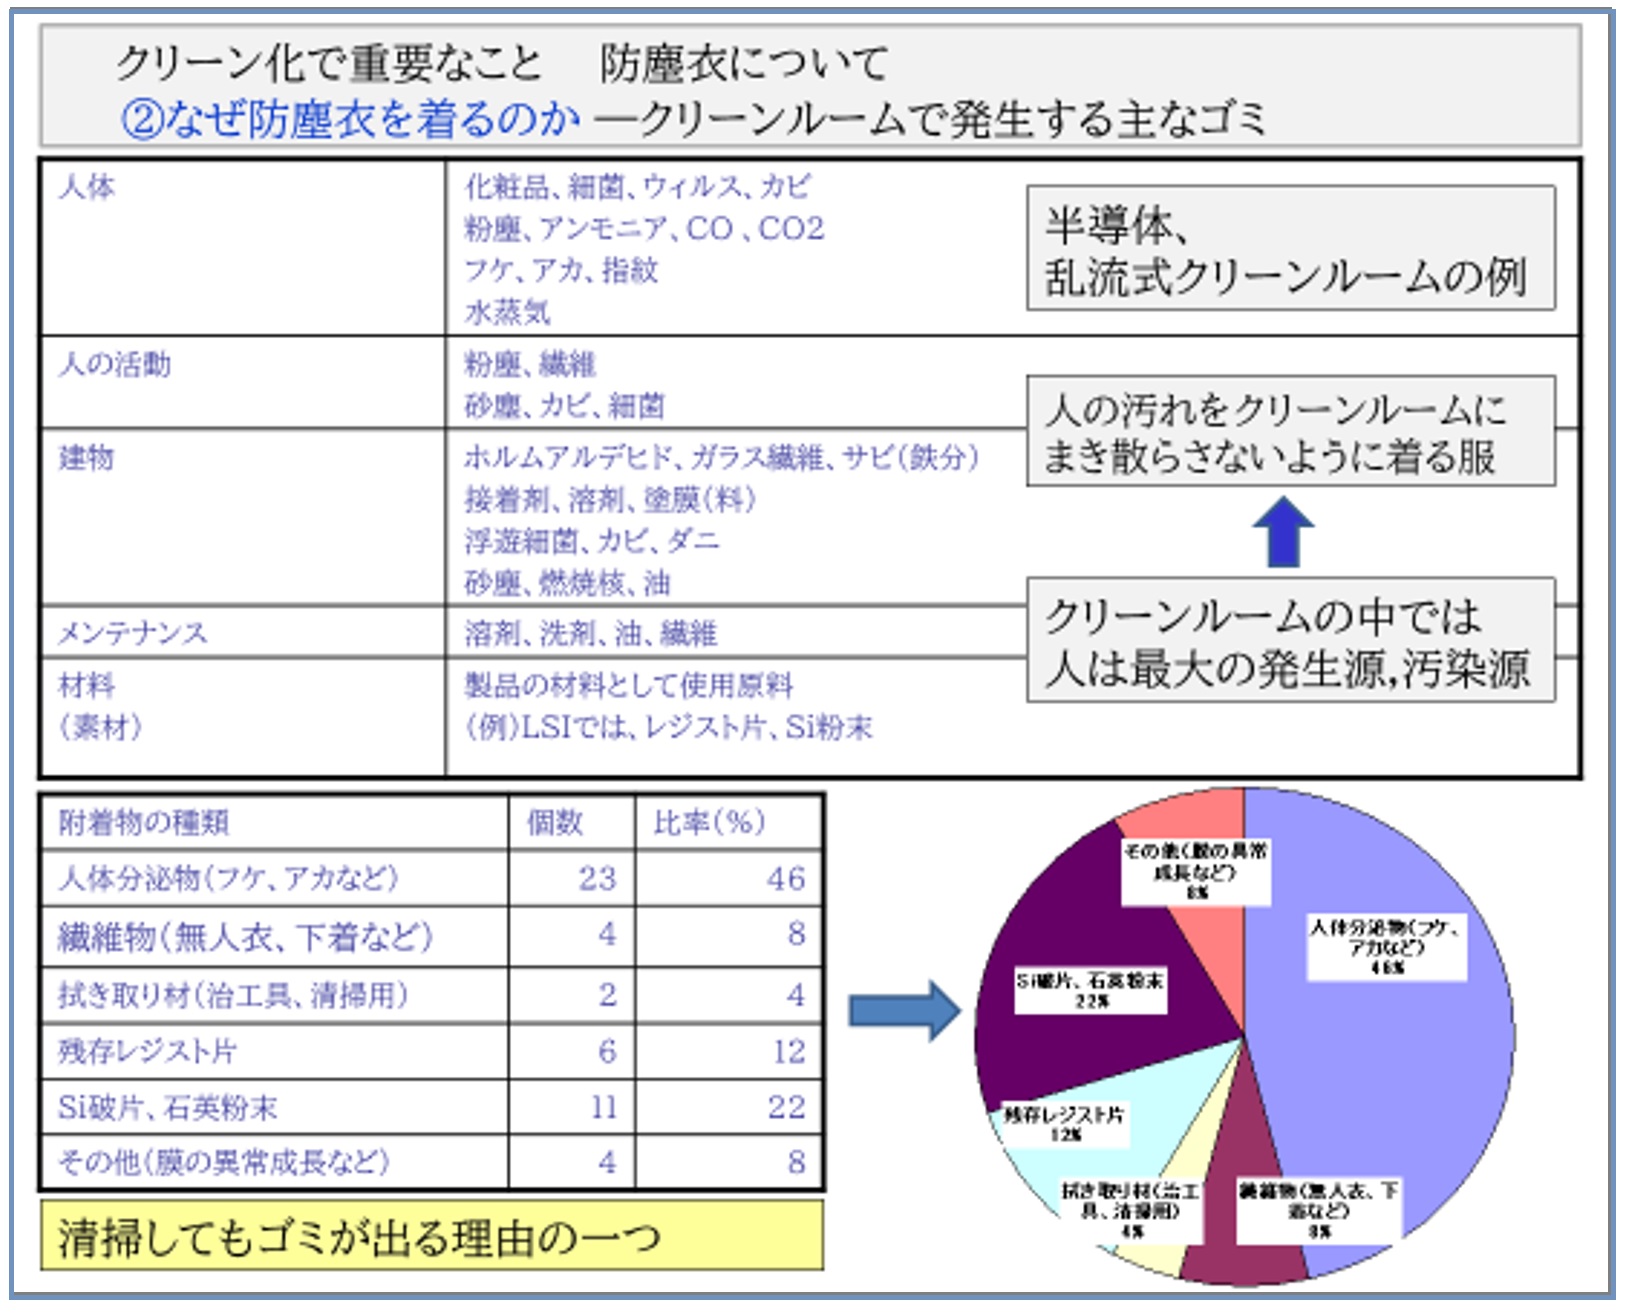The image size is (1628, 1314).
Task: Click the ratio 8 in the その他 row
Action: [796, 1162]
